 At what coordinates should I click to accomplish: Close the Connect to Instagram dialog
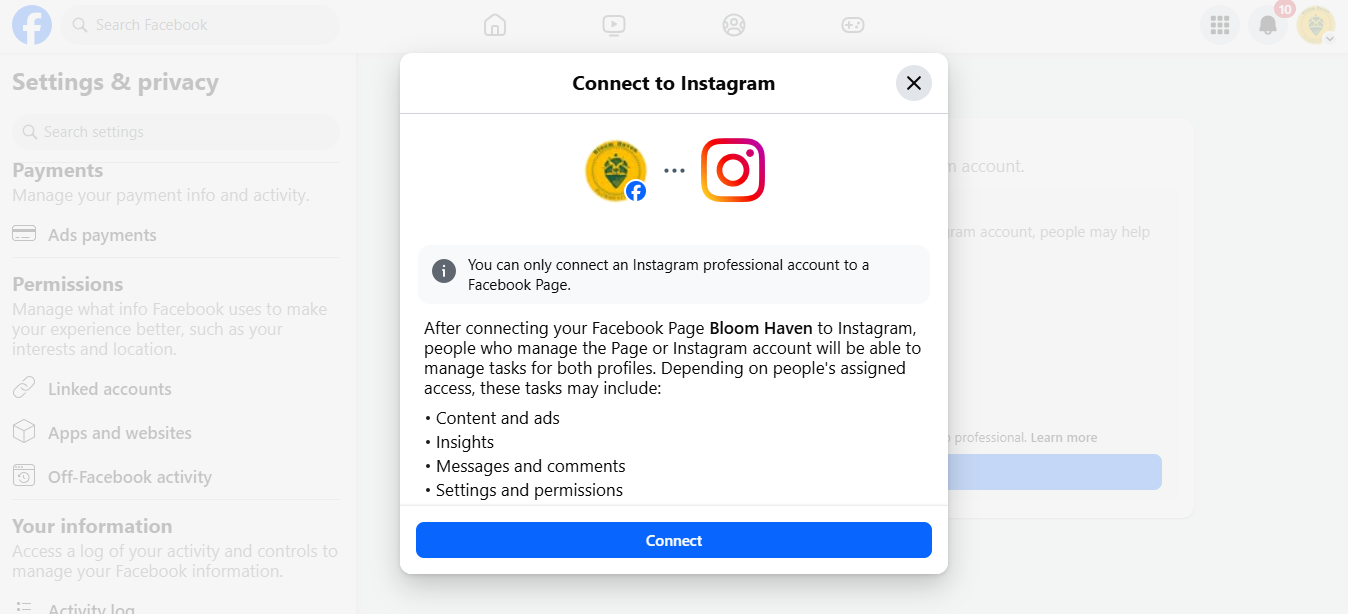pyautogui.click(x=914, y=83)
